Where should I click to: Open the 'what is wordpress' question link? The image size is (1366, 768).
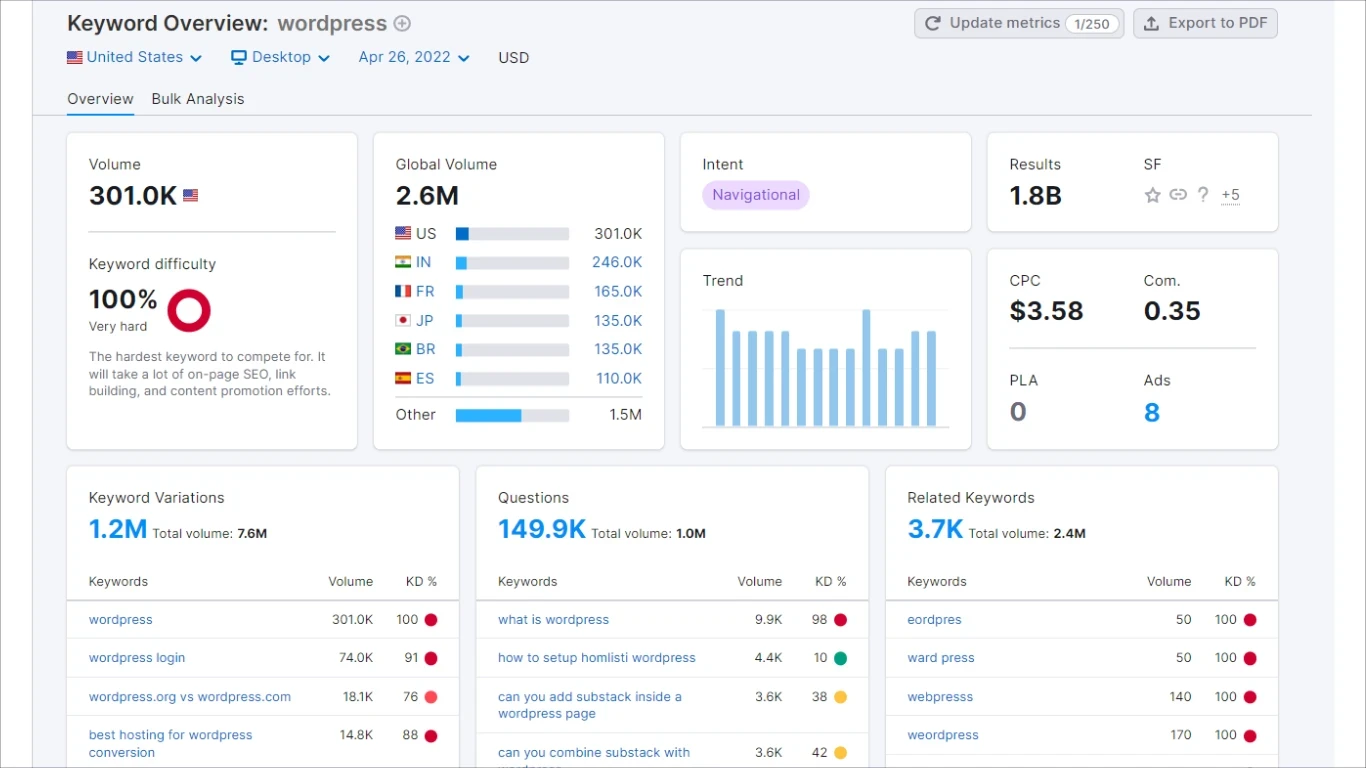point(553,620)
